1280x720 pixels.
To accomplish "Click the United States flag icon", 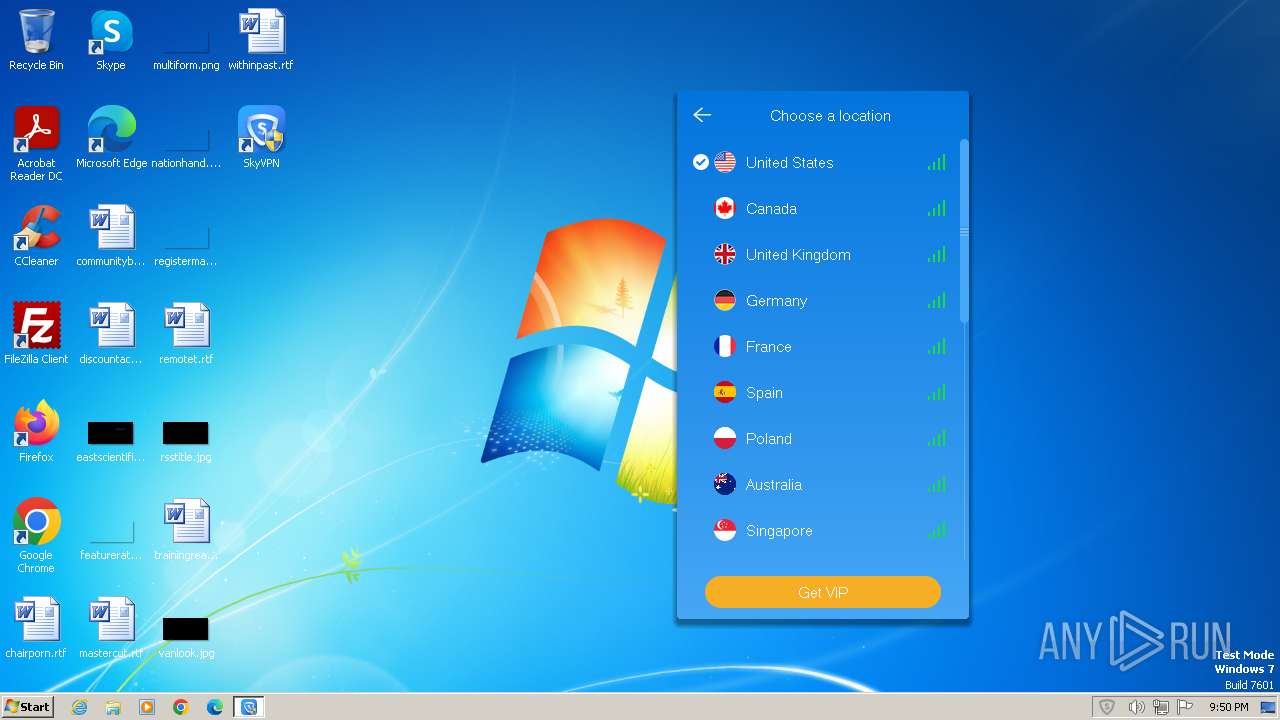I will pos(725,162).
